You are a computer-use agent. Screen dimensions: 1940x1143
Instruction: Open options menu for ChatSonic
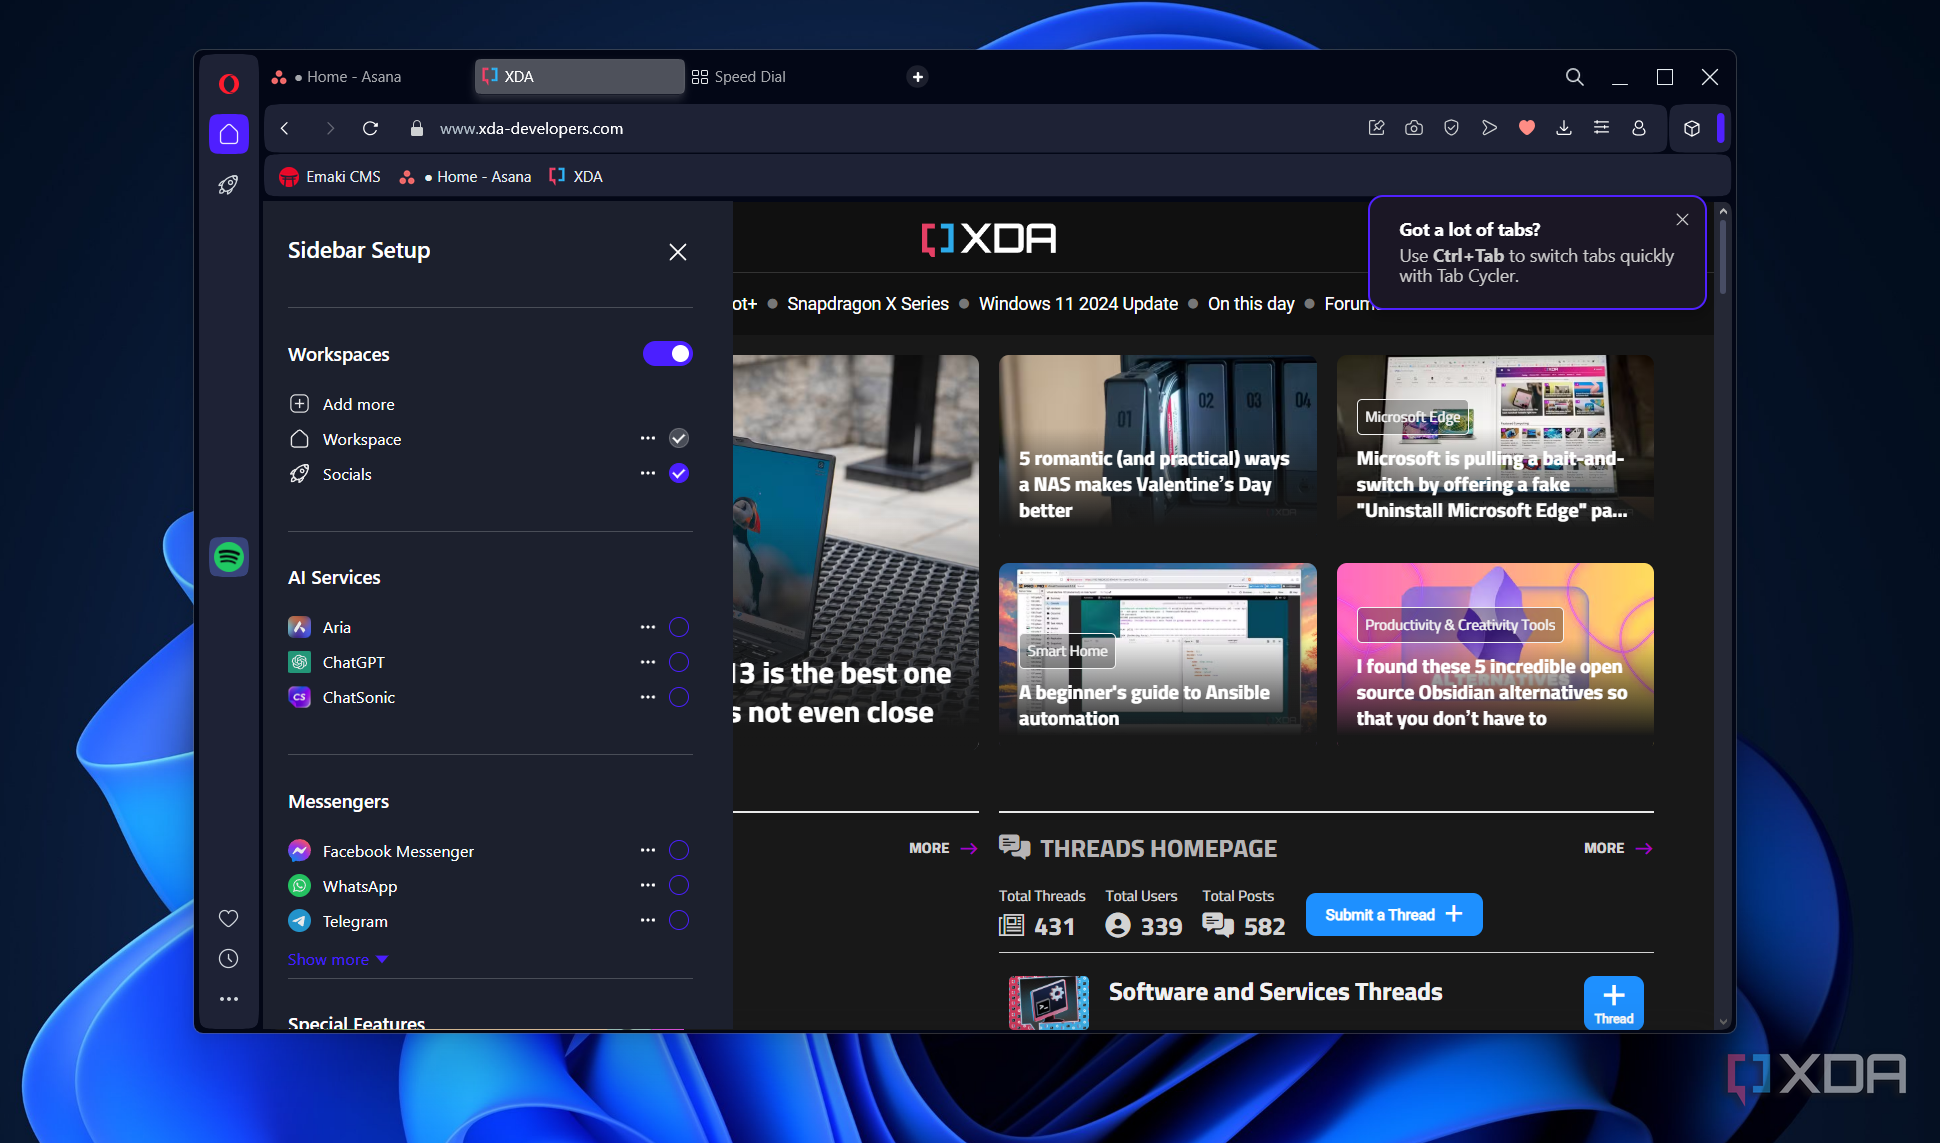[648, 697]
